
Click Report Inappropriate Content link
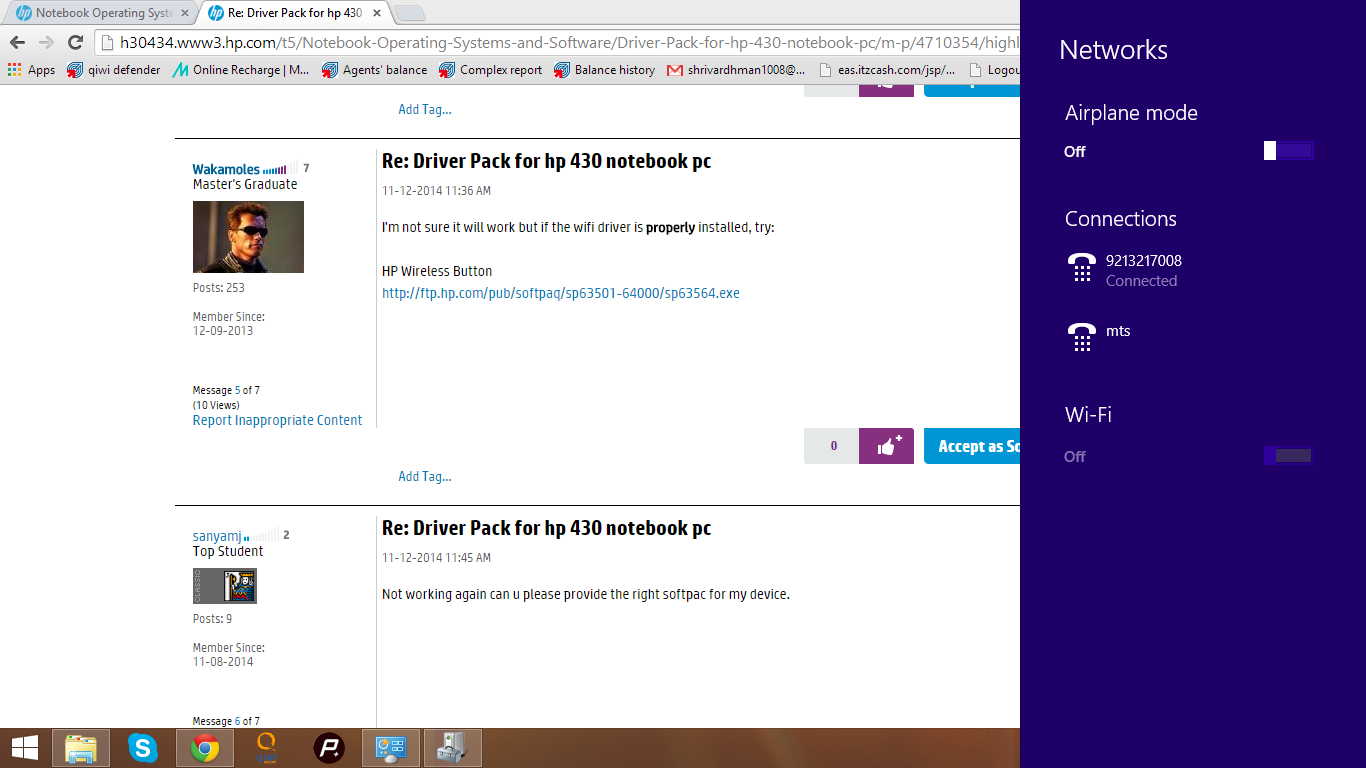coord(278,420)
